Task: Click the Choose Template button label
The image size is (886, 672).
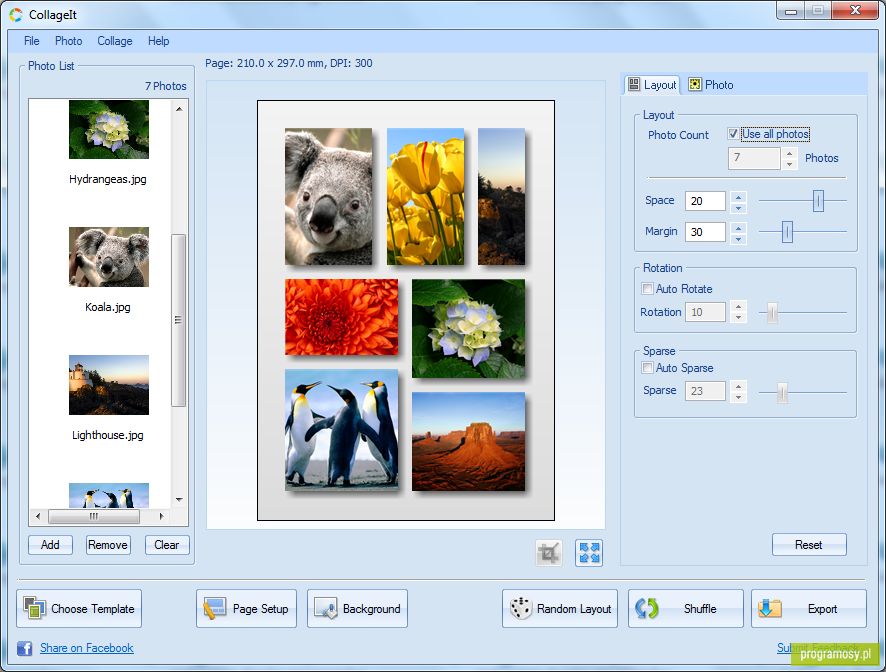Action: [93, 609]
